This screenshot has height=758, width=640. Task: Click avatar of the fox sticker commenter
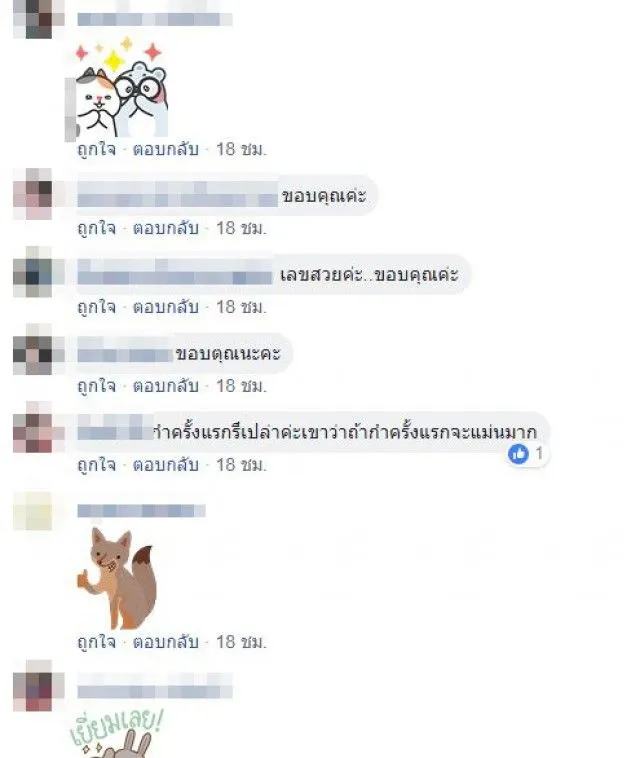tap(32, 511)
